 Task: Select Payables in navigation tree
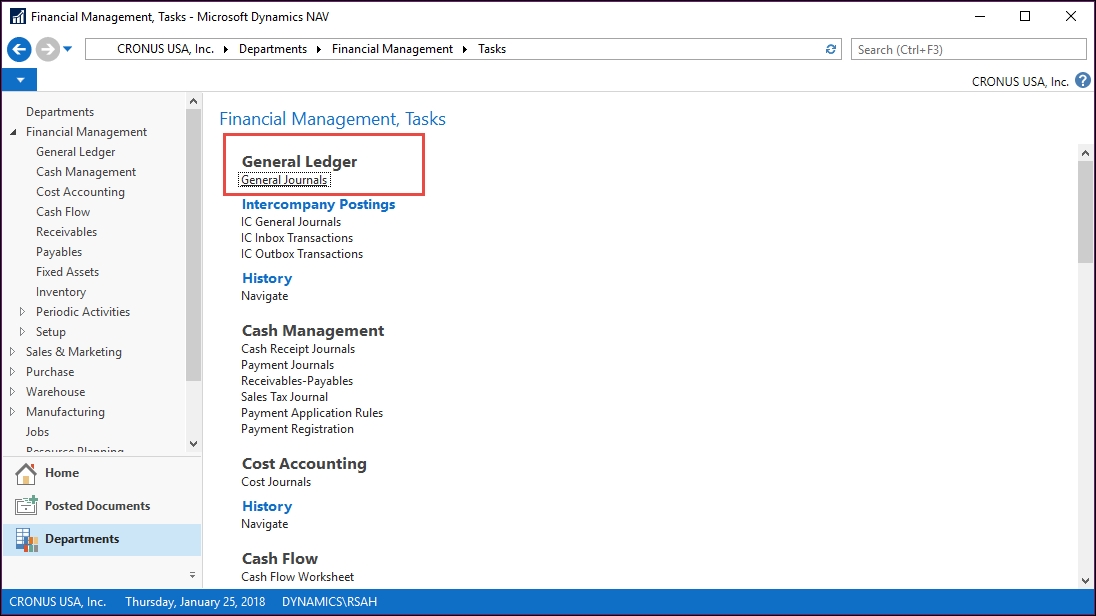pyautogui.click(x=59, y=252)
